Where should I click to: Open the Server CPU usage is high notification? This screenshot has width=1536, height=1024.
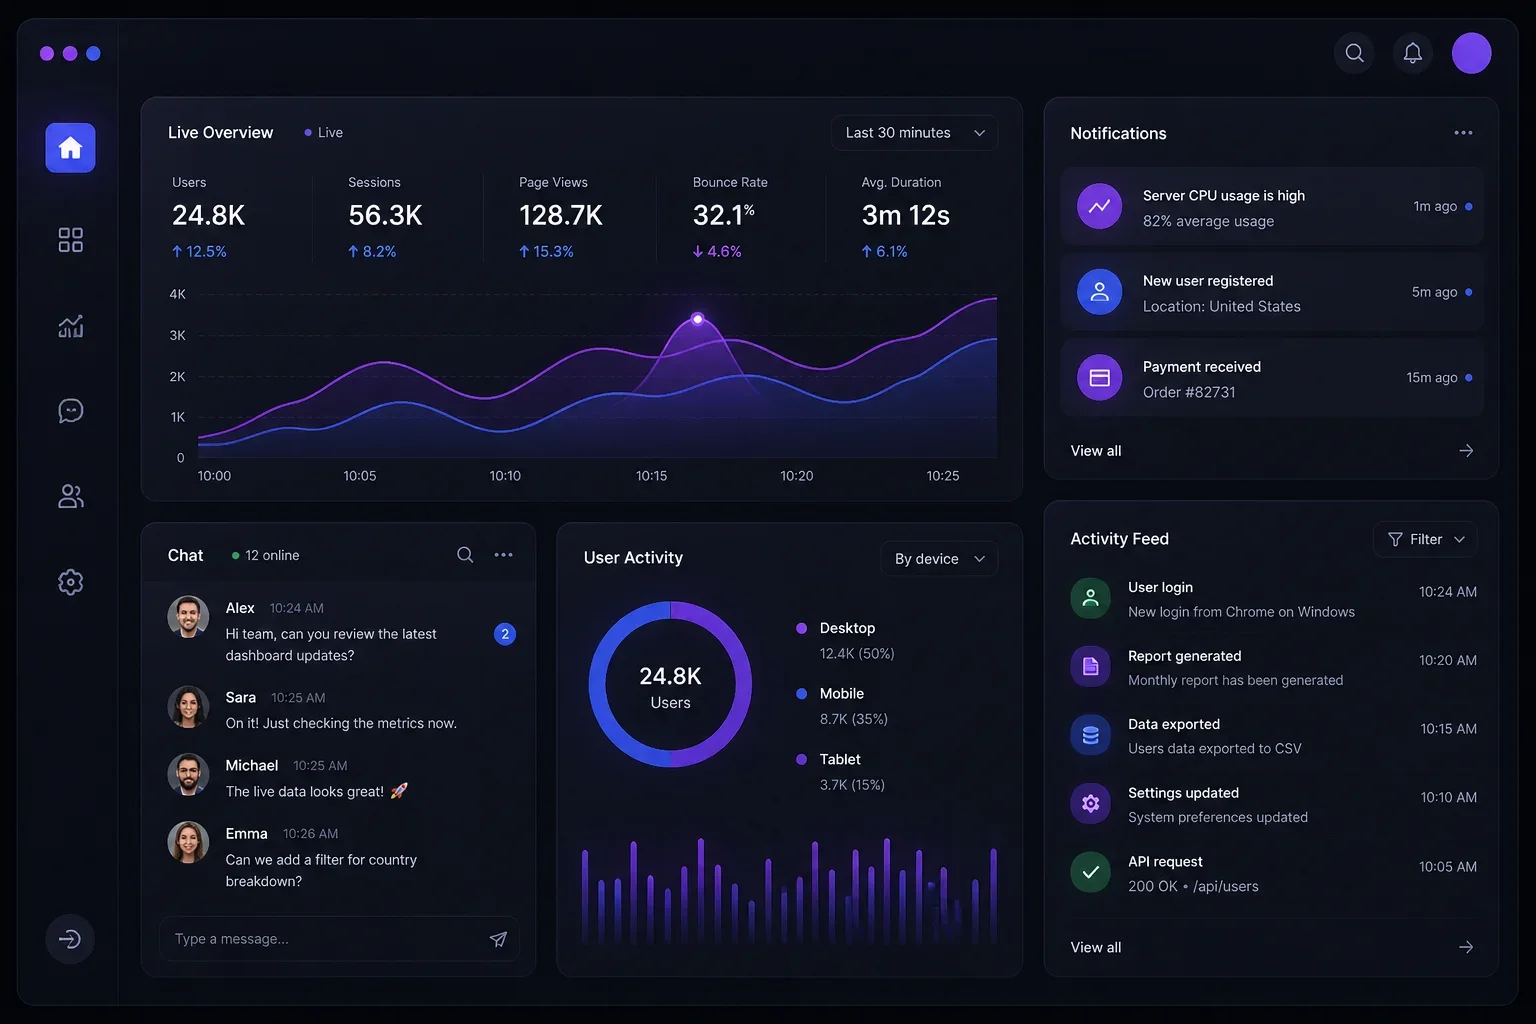coord(1272,207)
